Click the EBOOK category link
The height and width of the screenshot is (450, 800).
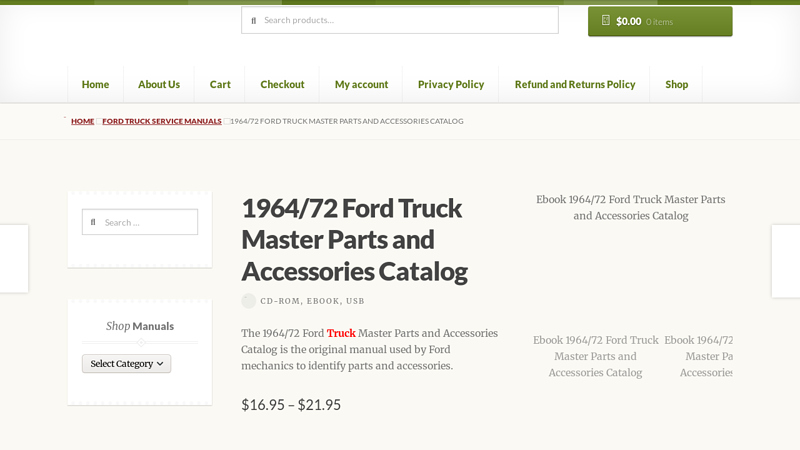(x=322, y=301)
